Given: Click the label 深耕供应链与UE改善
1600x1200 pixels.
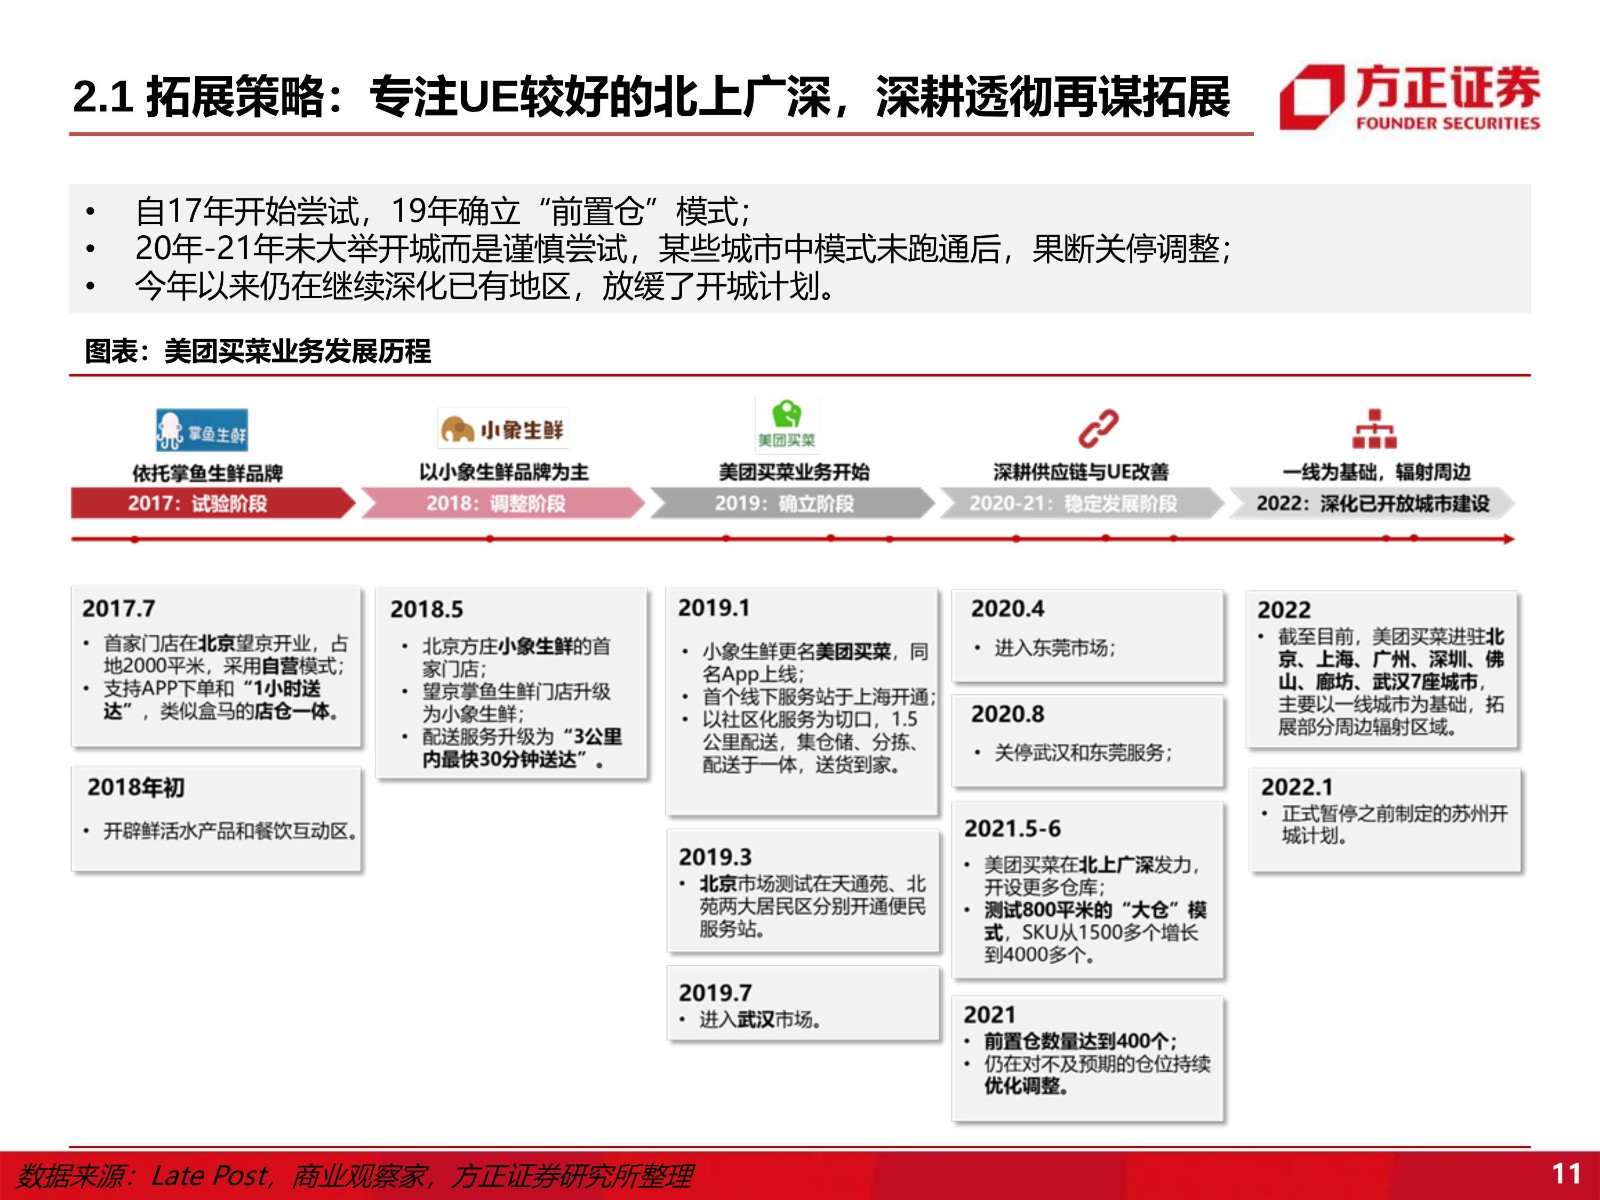Looking at the screenshot, I should tap(1081, 472).
